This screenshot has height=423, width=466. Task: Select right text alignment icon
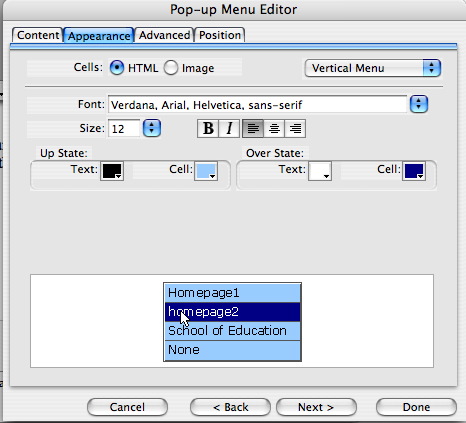(x=295, y=128)
